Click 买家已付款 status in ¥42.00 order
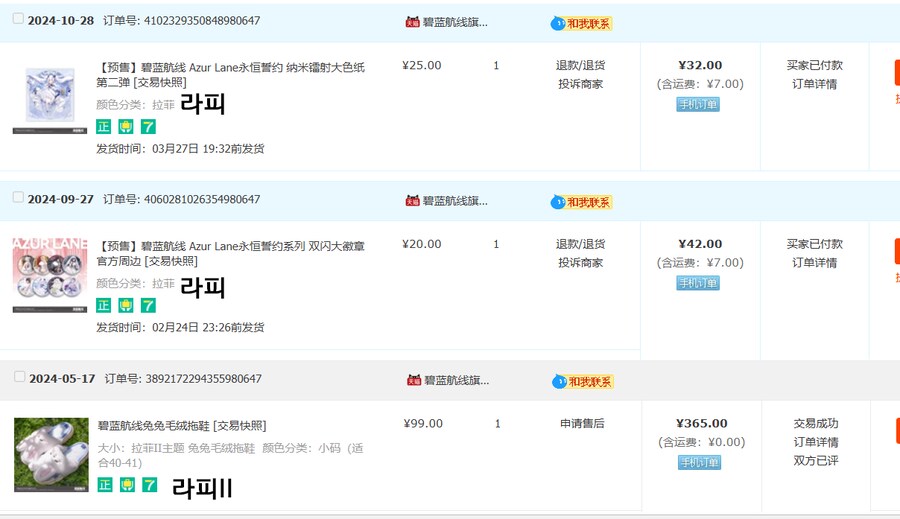This screenshot has height=519, width=900. pyautogui.click(x=814, y=244)
